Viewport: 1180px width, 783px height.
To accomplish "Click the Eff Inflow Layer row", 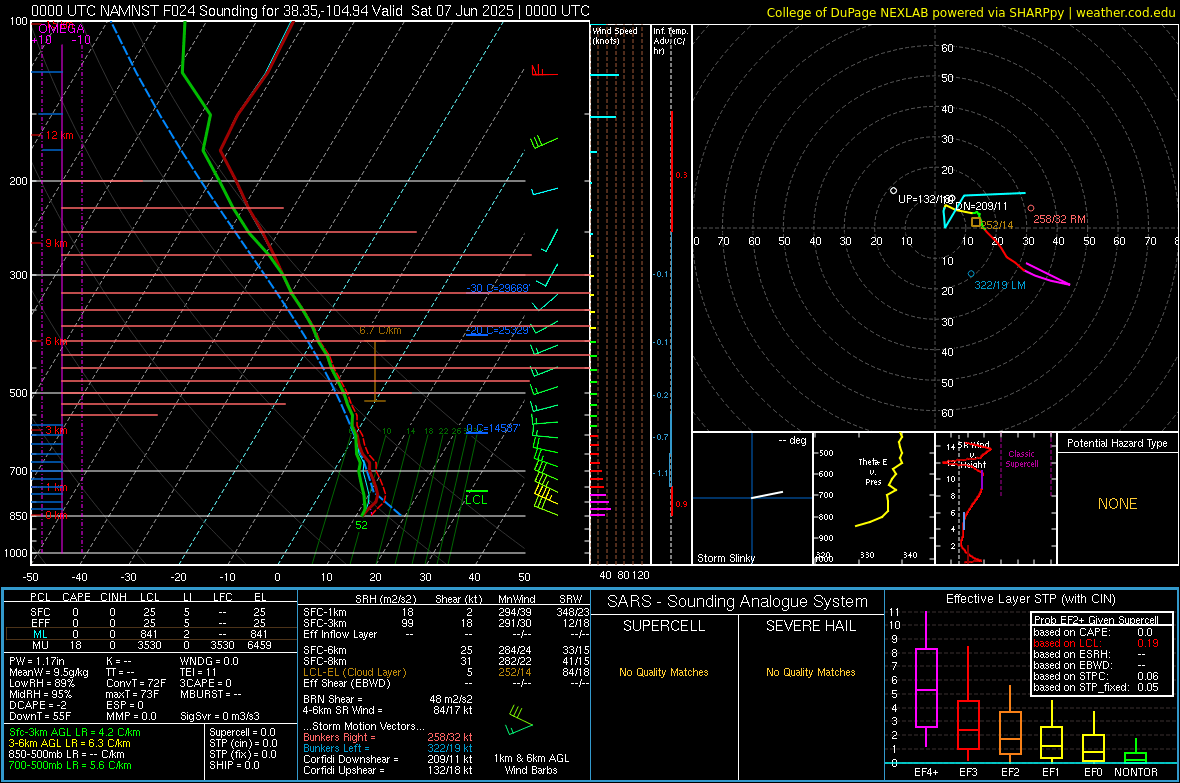I will pyautogui.click(x=446, y=634).
